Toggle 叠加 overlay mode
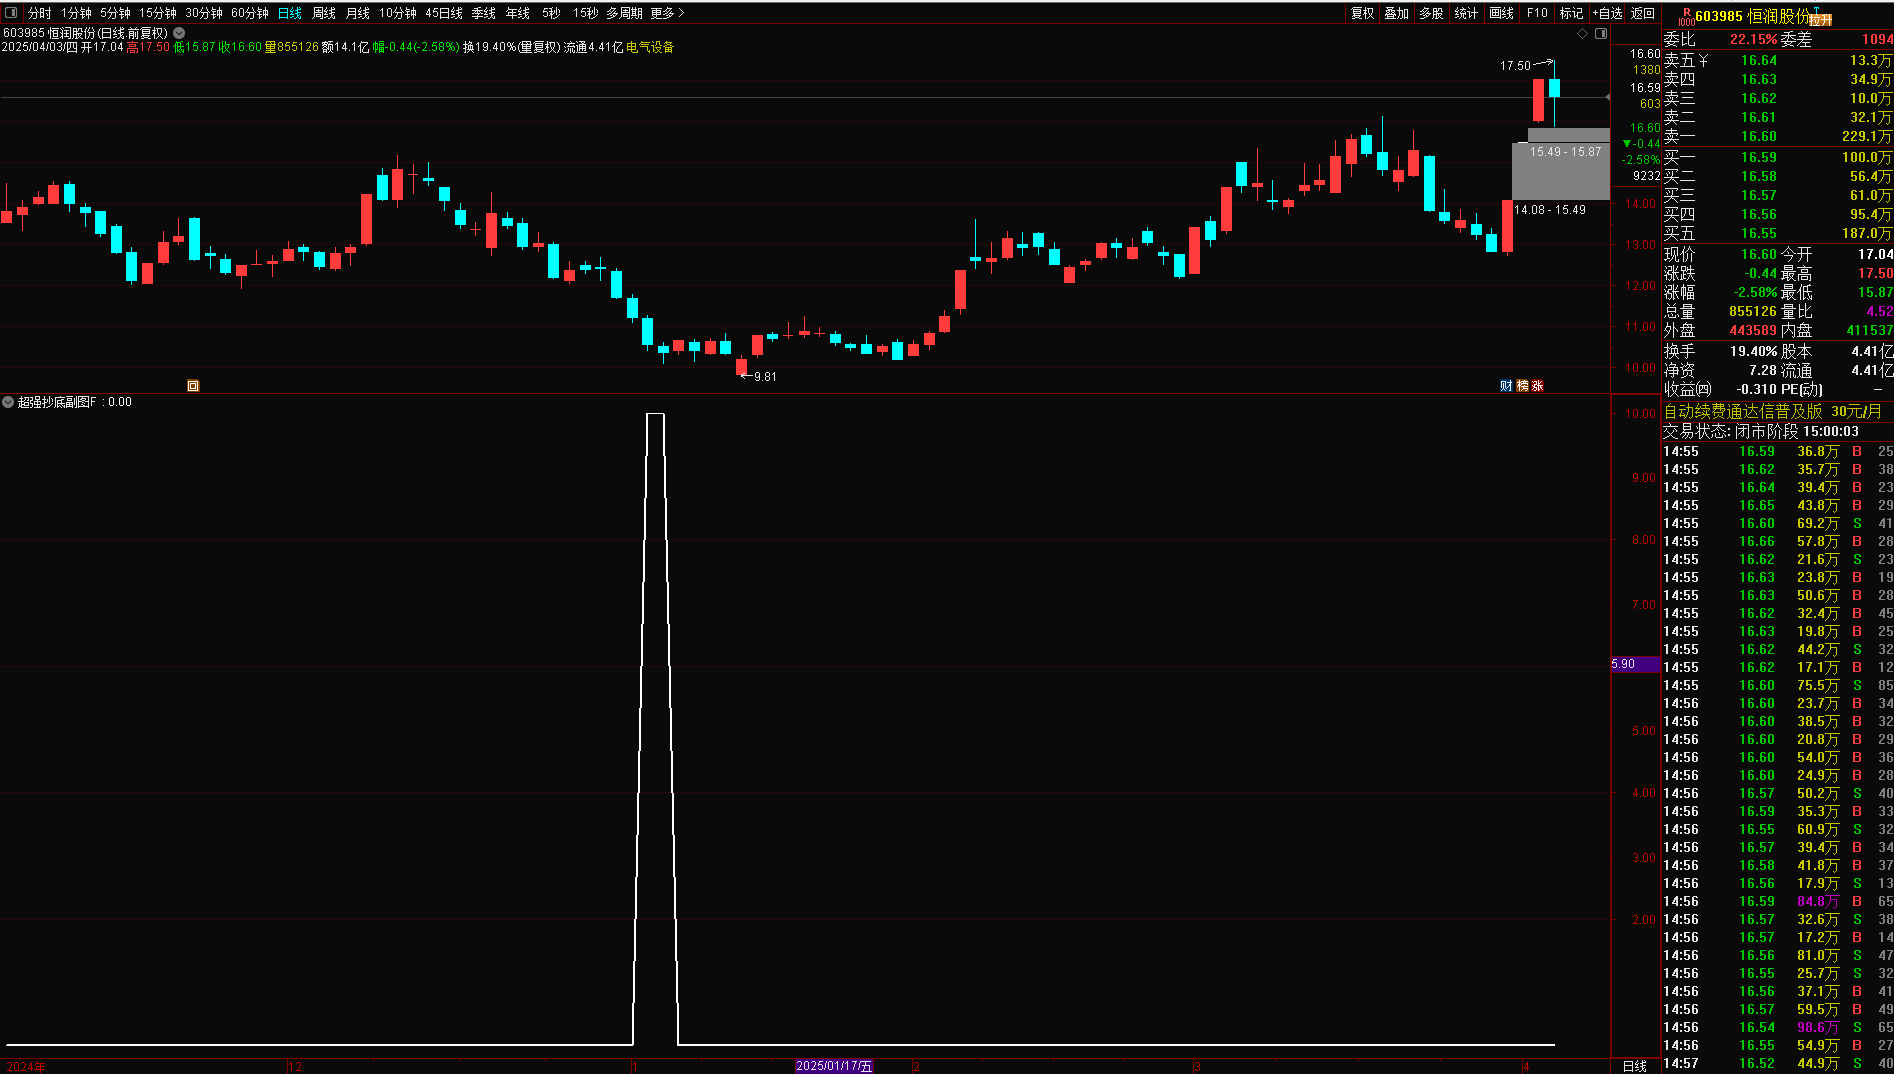The height and width of the screenshot is (1074, 1894). [1396, 13]
